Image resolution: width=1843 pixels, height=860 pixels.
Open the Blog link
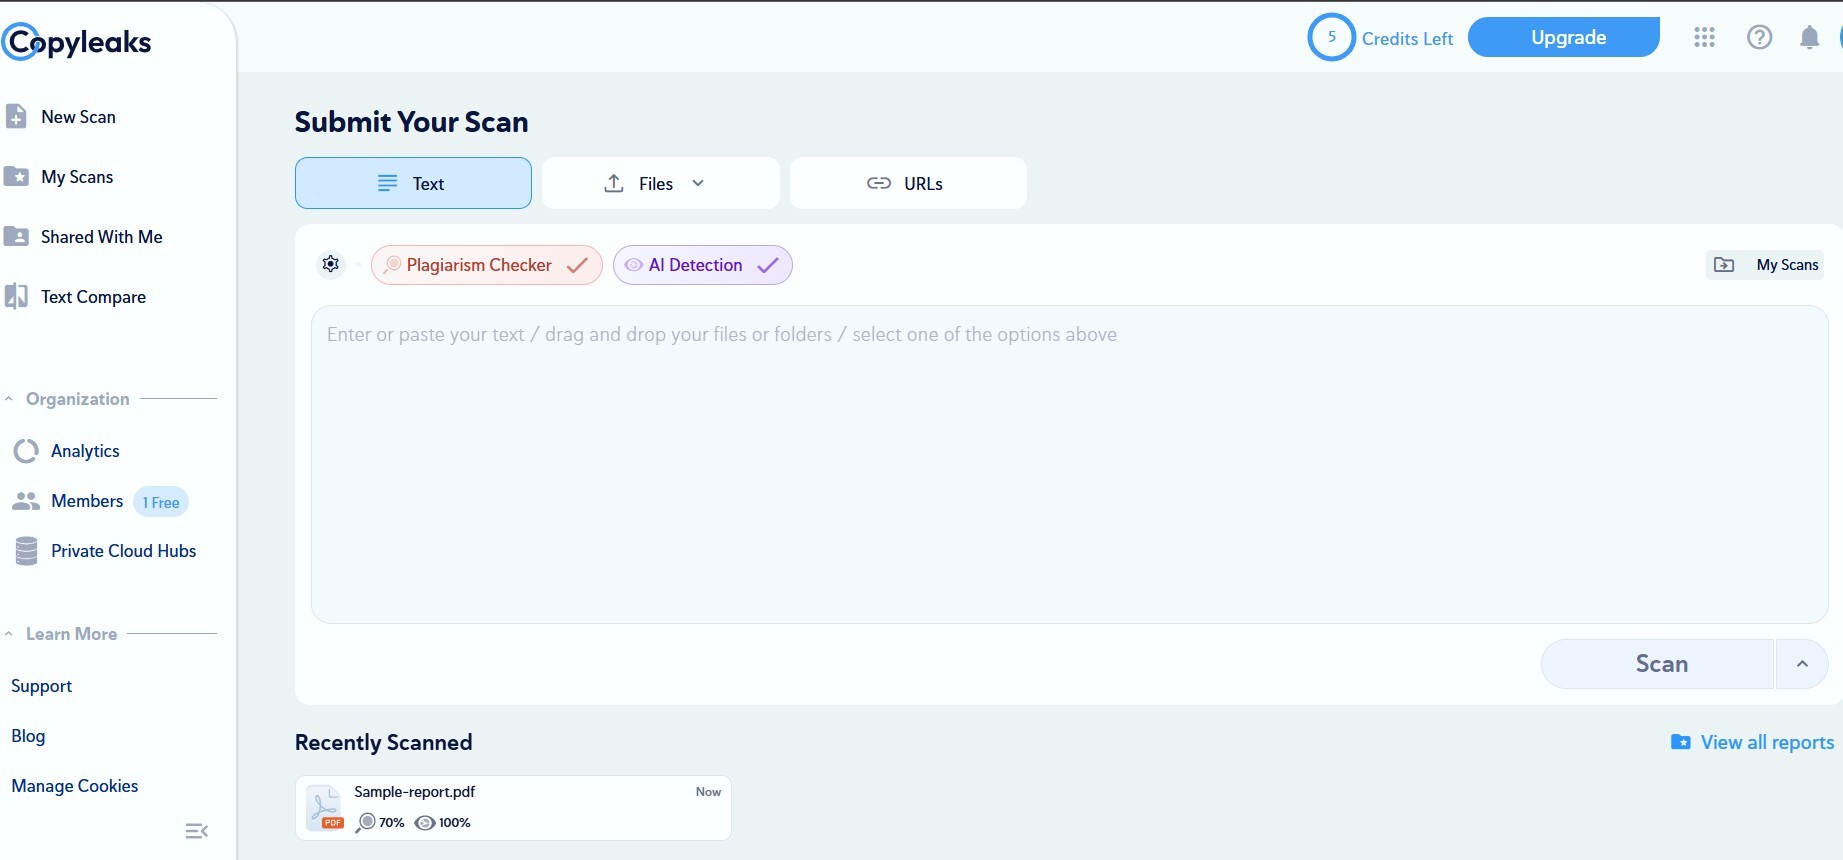tap(28, 736)
